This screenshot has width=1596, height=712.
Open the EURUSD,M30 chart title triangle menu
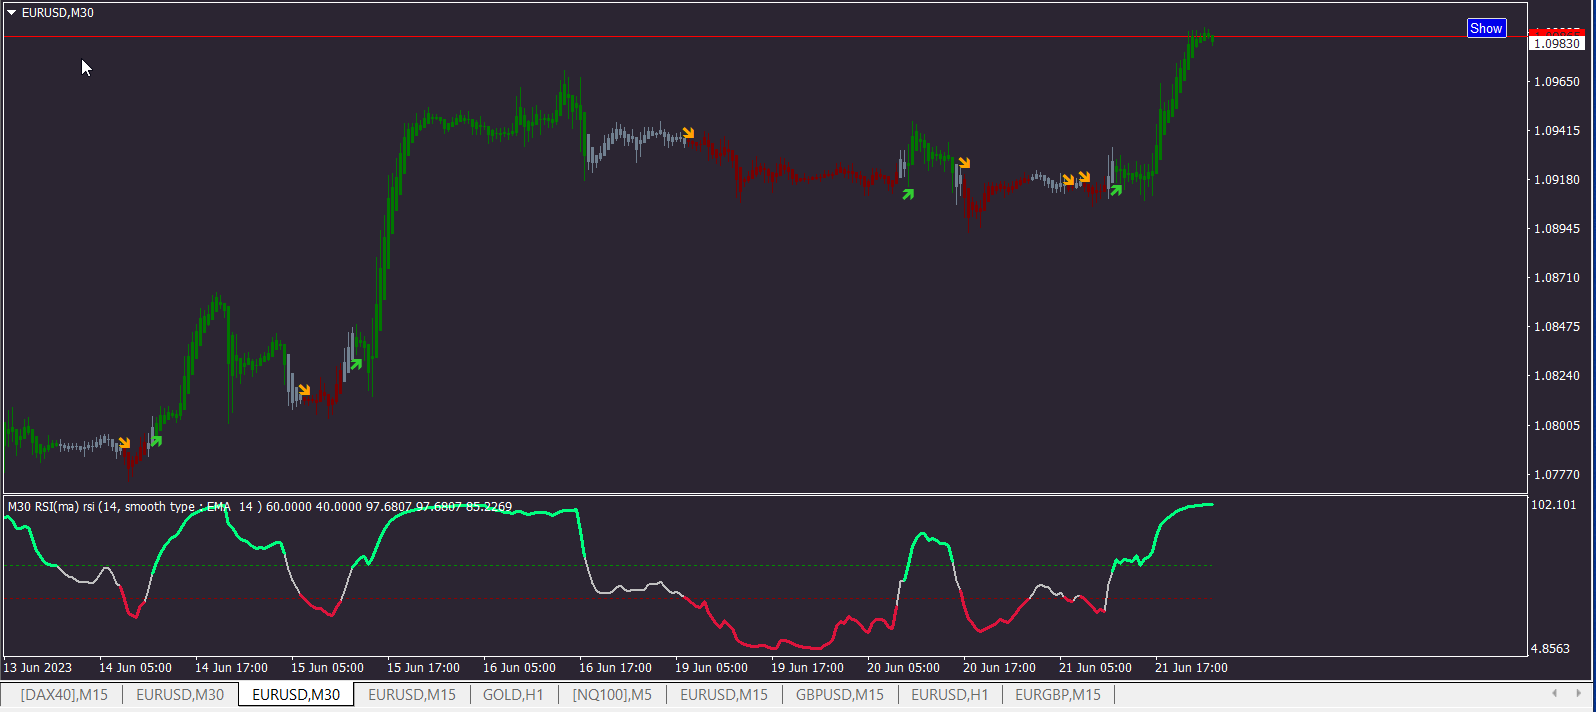pyautogui.click(x=12, y=13)
